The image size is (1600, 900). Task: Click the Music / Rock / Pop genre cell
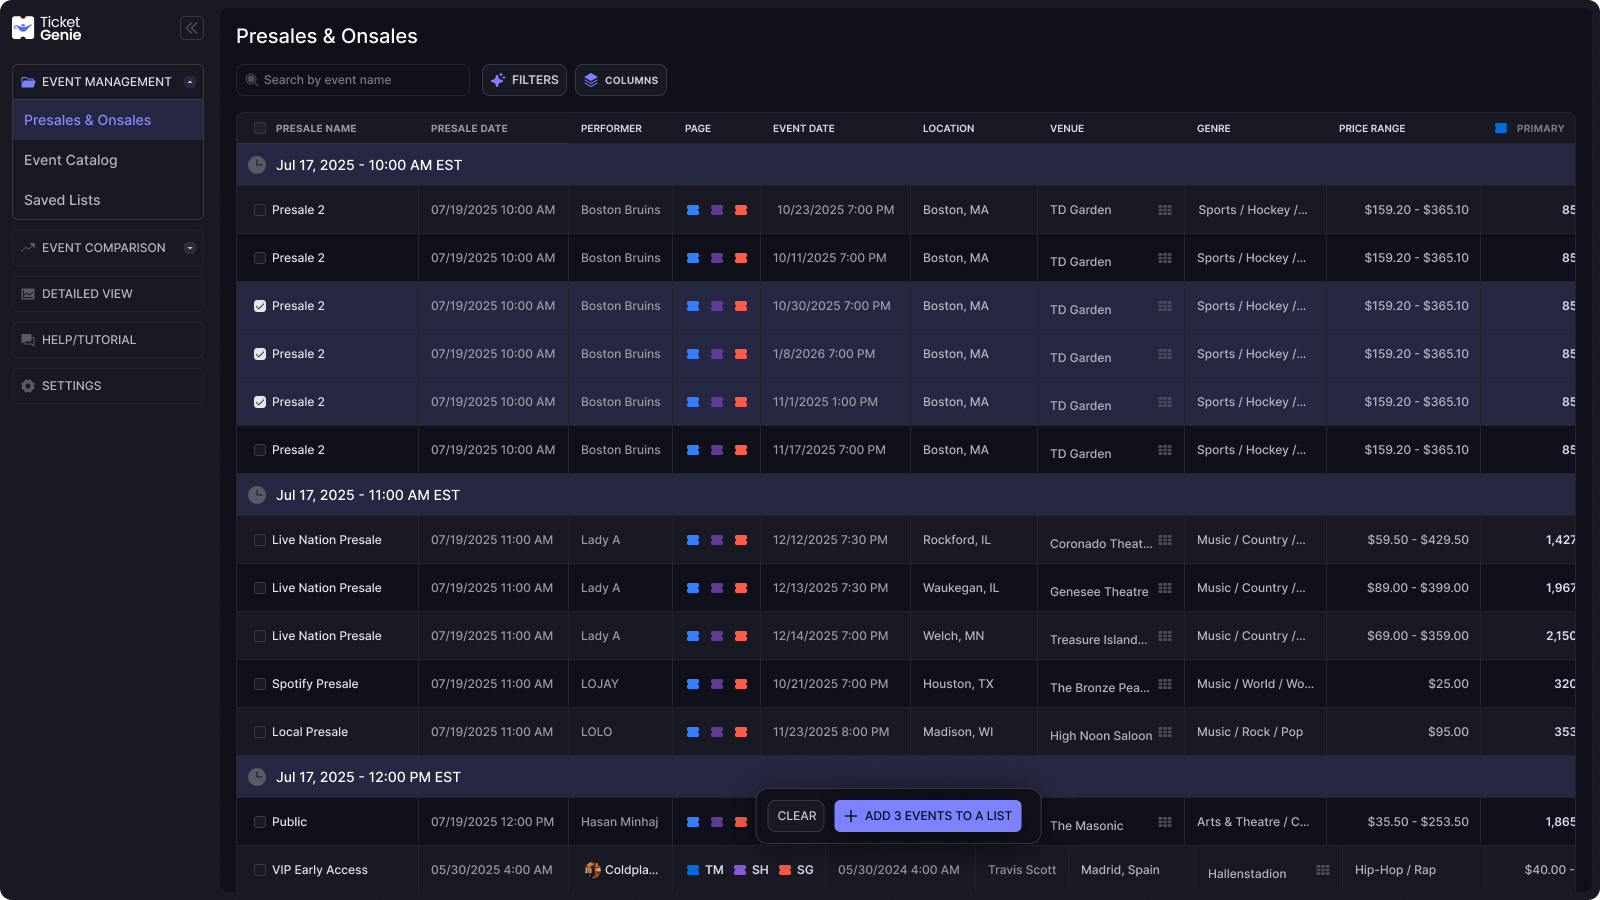(1250, 732)
